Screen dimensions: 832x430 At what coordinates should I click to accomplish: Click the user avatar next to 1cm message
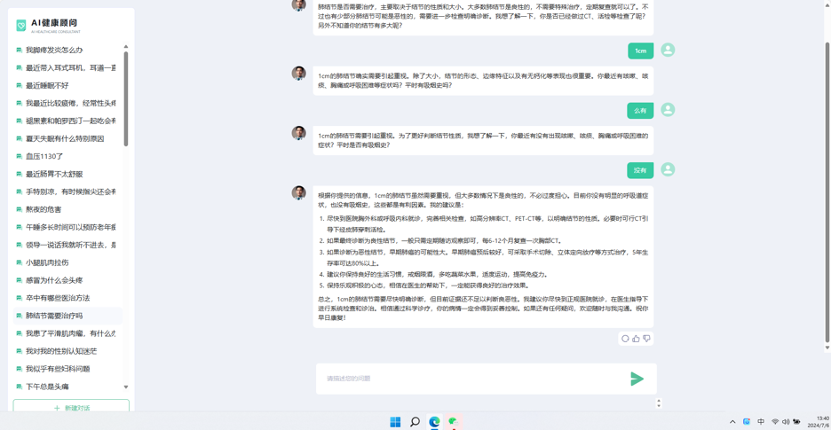tap(667, 50)
